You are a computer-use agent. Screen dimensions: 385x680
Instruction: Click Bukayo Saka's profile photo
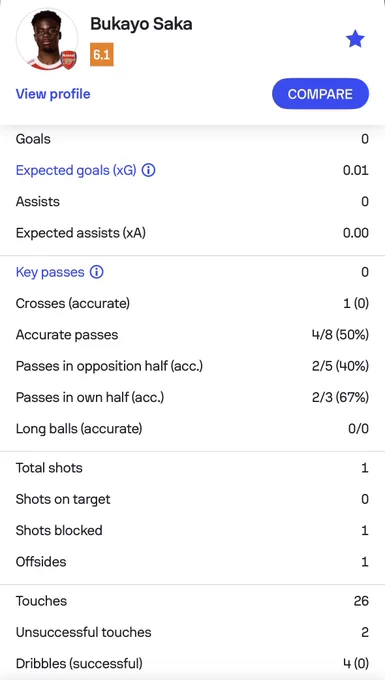point(47,39)
